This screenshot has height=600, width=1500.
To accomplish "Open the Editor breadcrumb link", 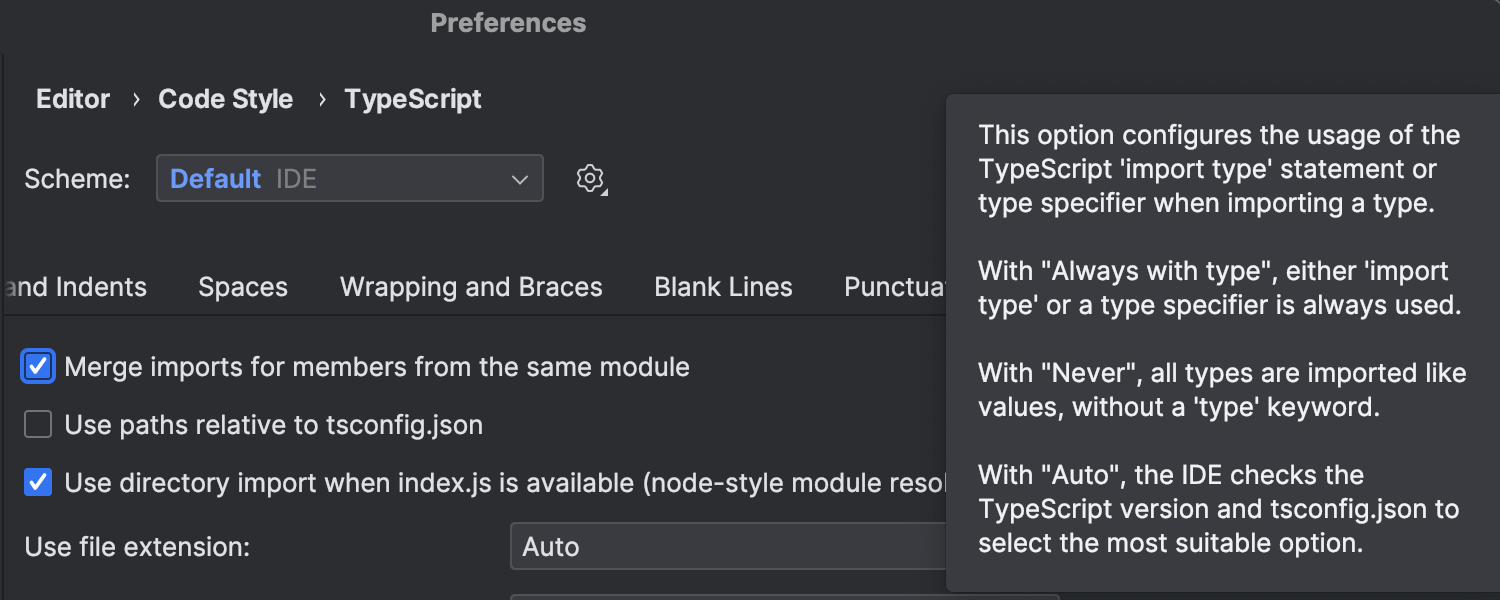I will (72, 98).
